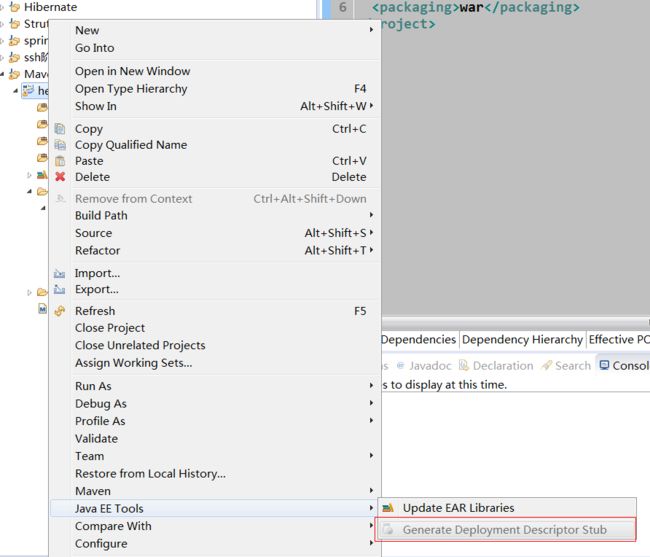Click the Export icon
This screenshot has width=650, height=557.
60,289
